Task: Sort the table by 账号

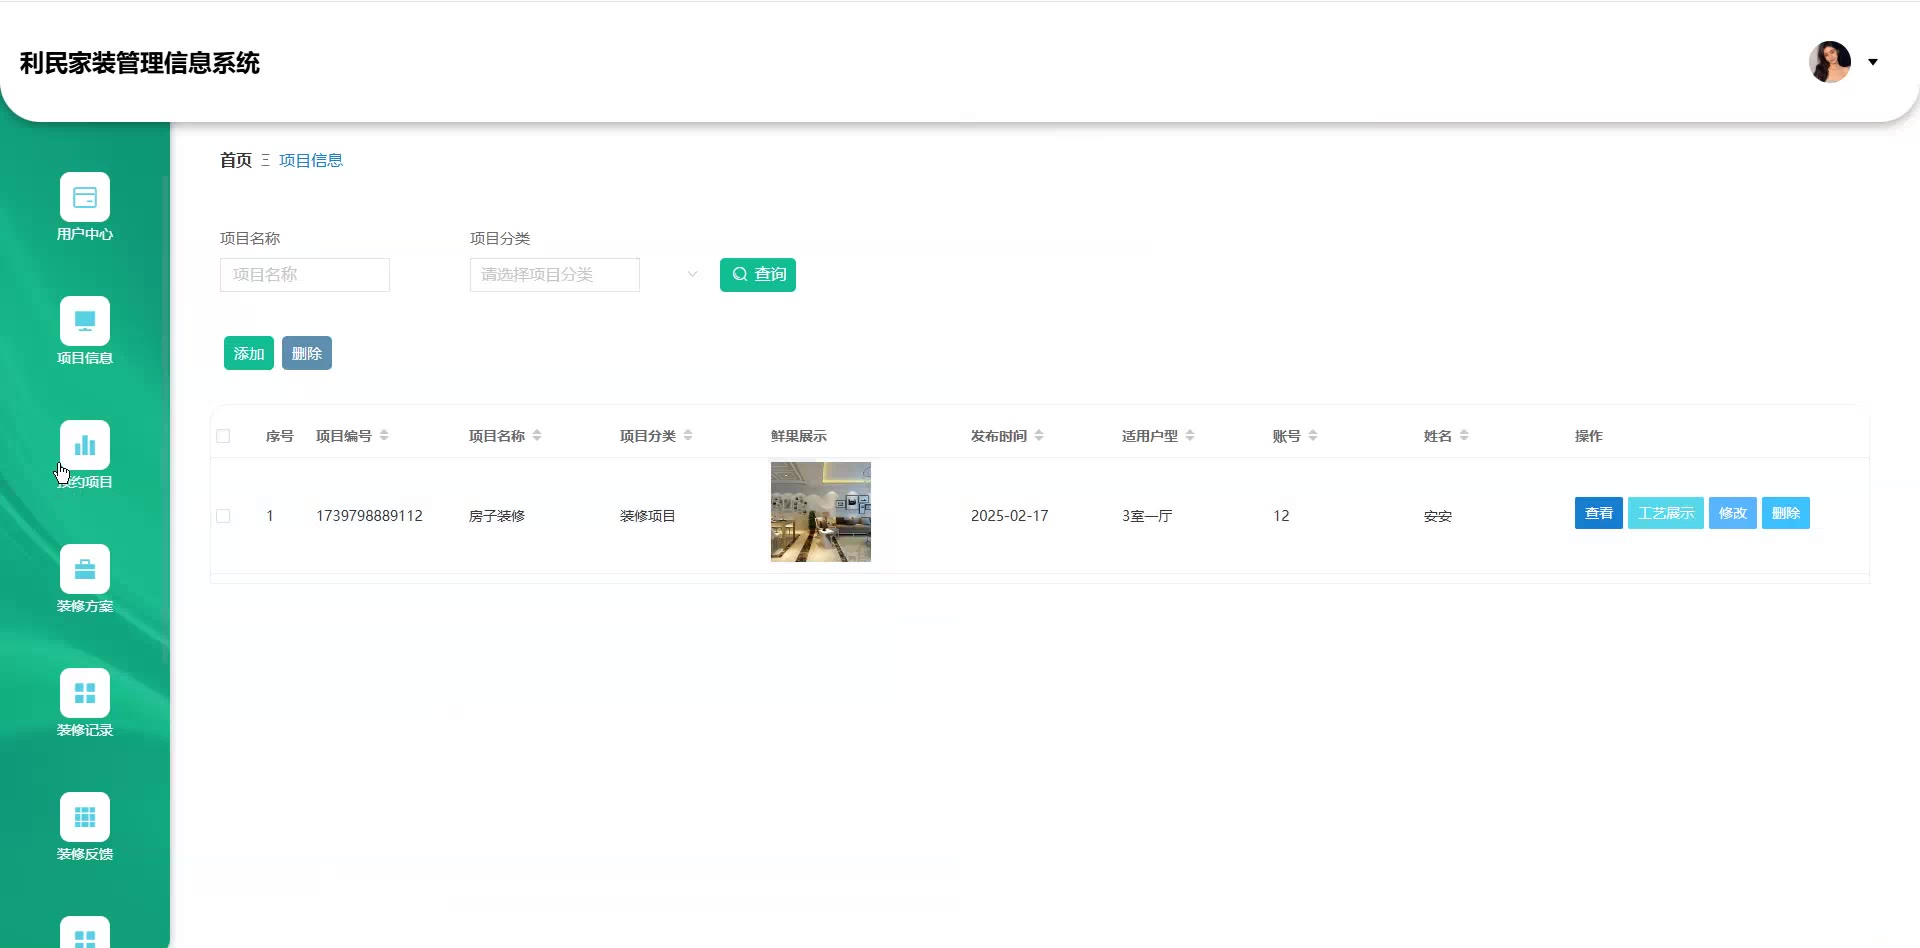Action: [1313, 435]
